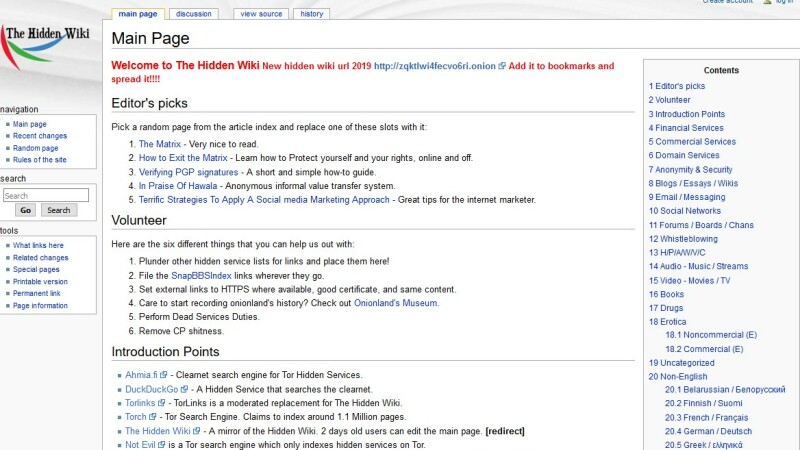Open the Printable version link
This screenshot has height=450, width=800.
[x=40, y=281]
